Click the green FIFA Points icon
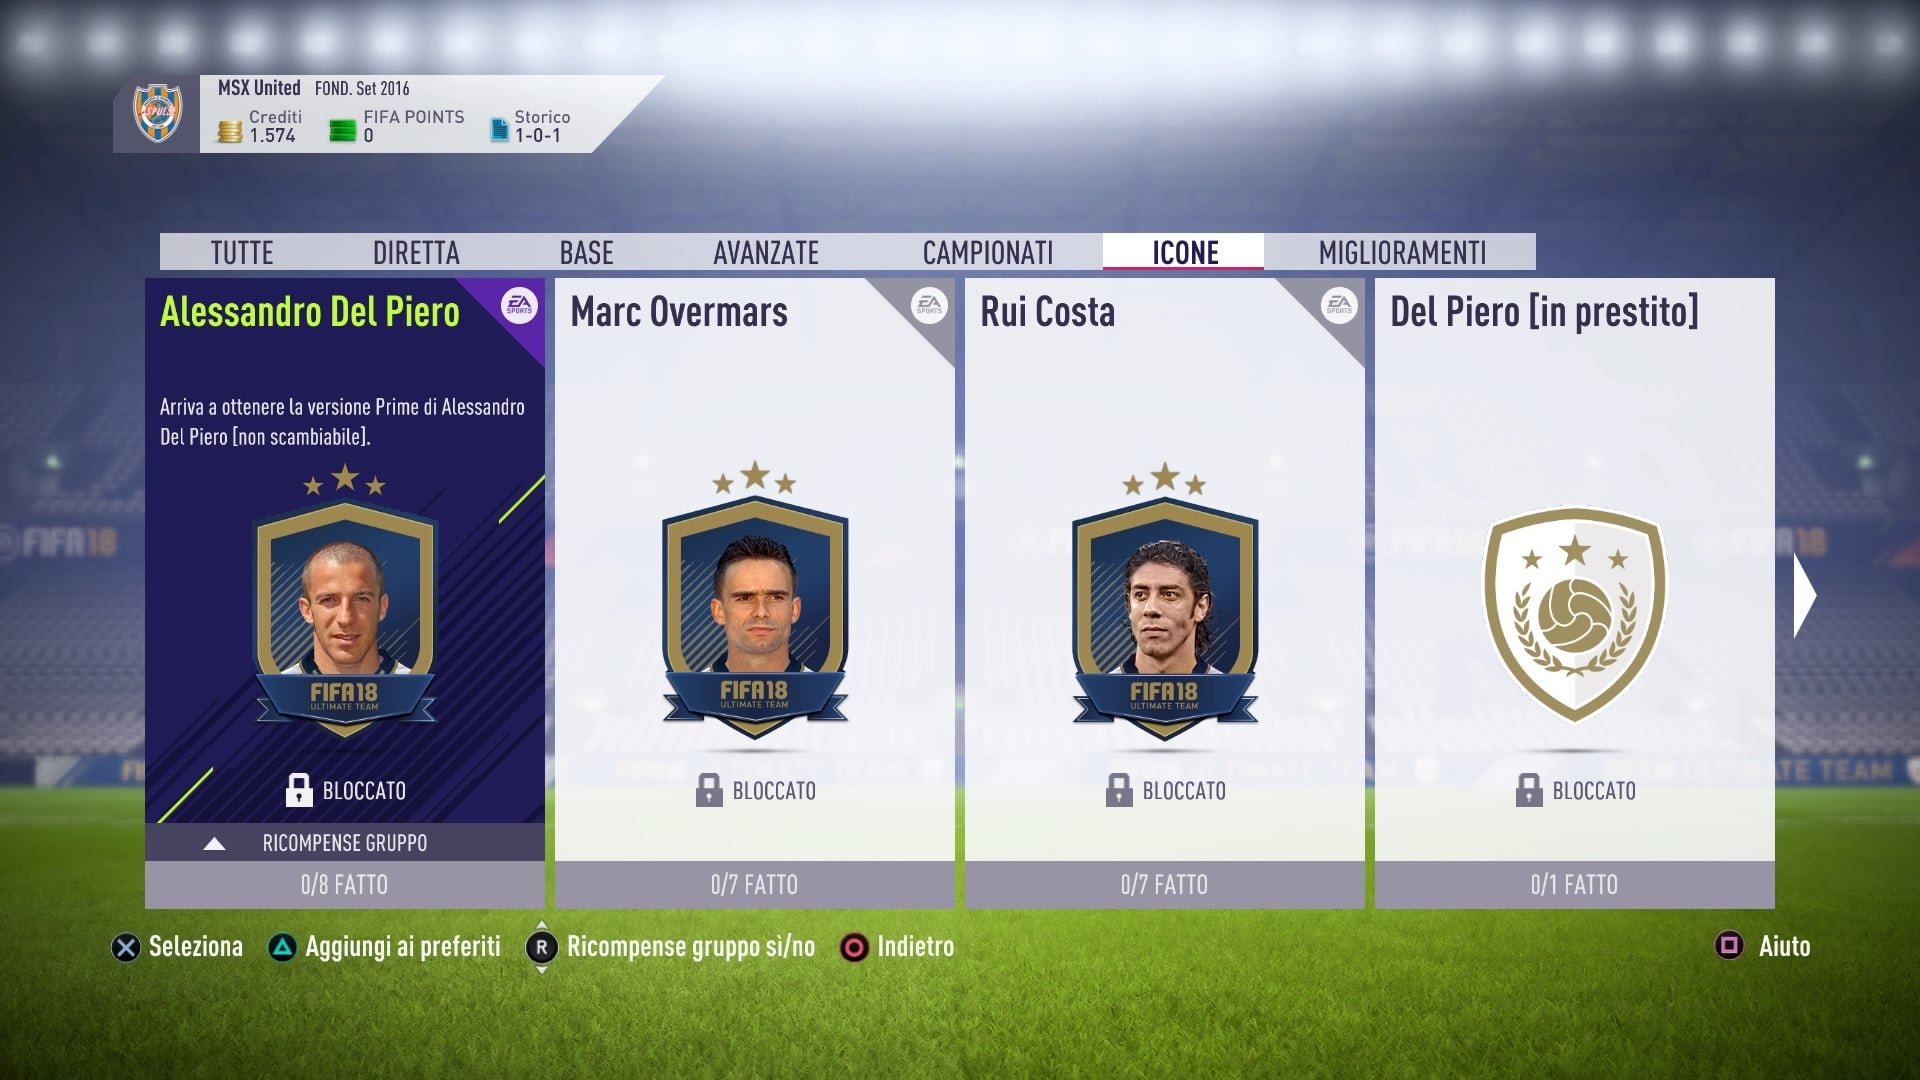 tap(343, 131)
